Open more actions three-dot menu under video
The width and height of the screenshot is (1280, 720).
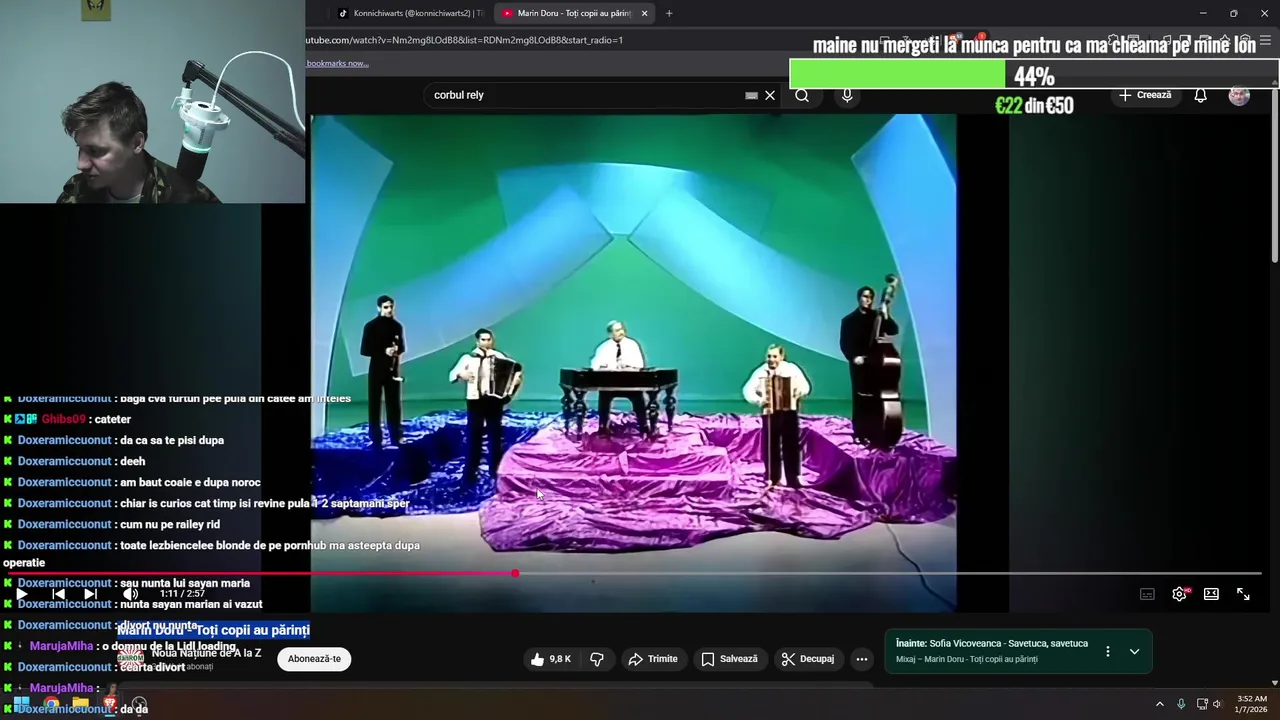click(862, 659)
